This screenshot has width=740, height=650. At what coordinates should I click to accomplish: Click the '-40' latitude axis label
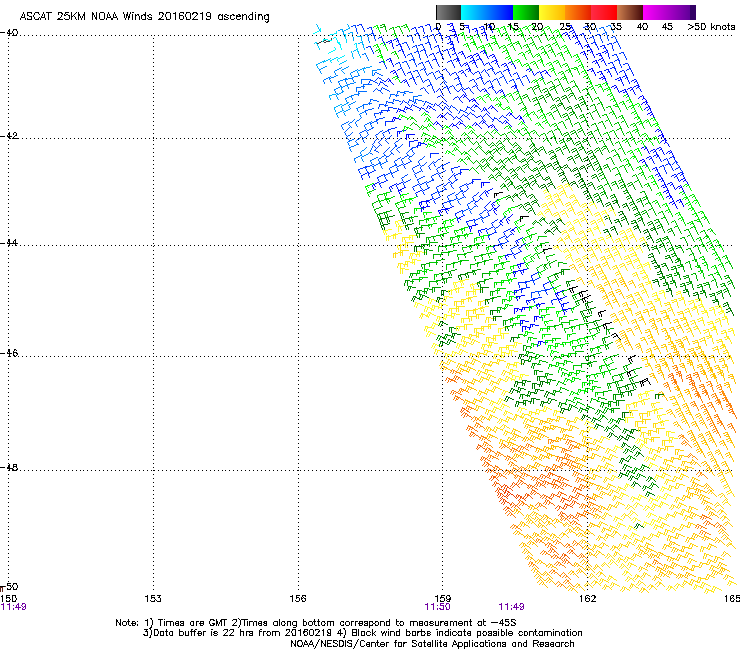point(9,33)
